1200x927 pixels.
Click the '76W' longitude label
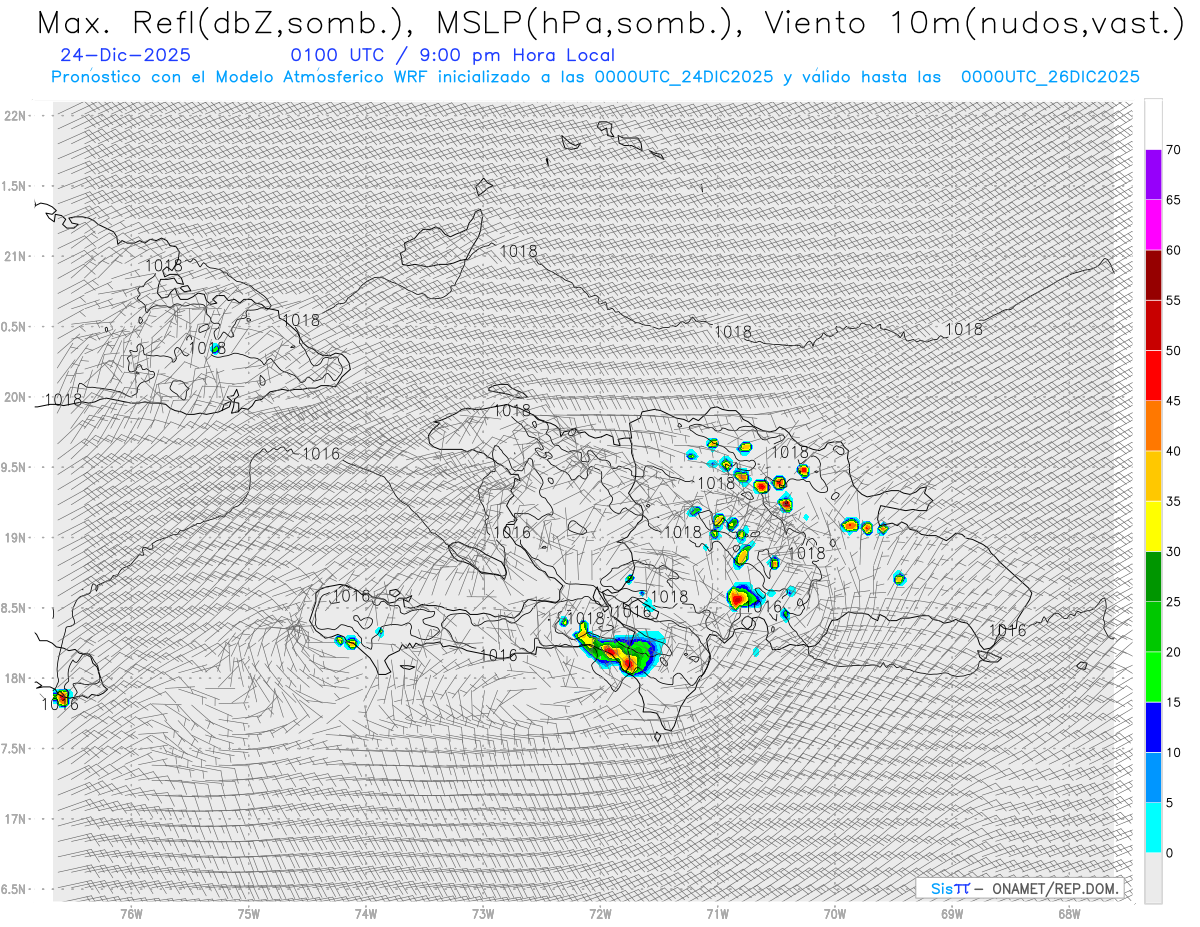point(131,914)
